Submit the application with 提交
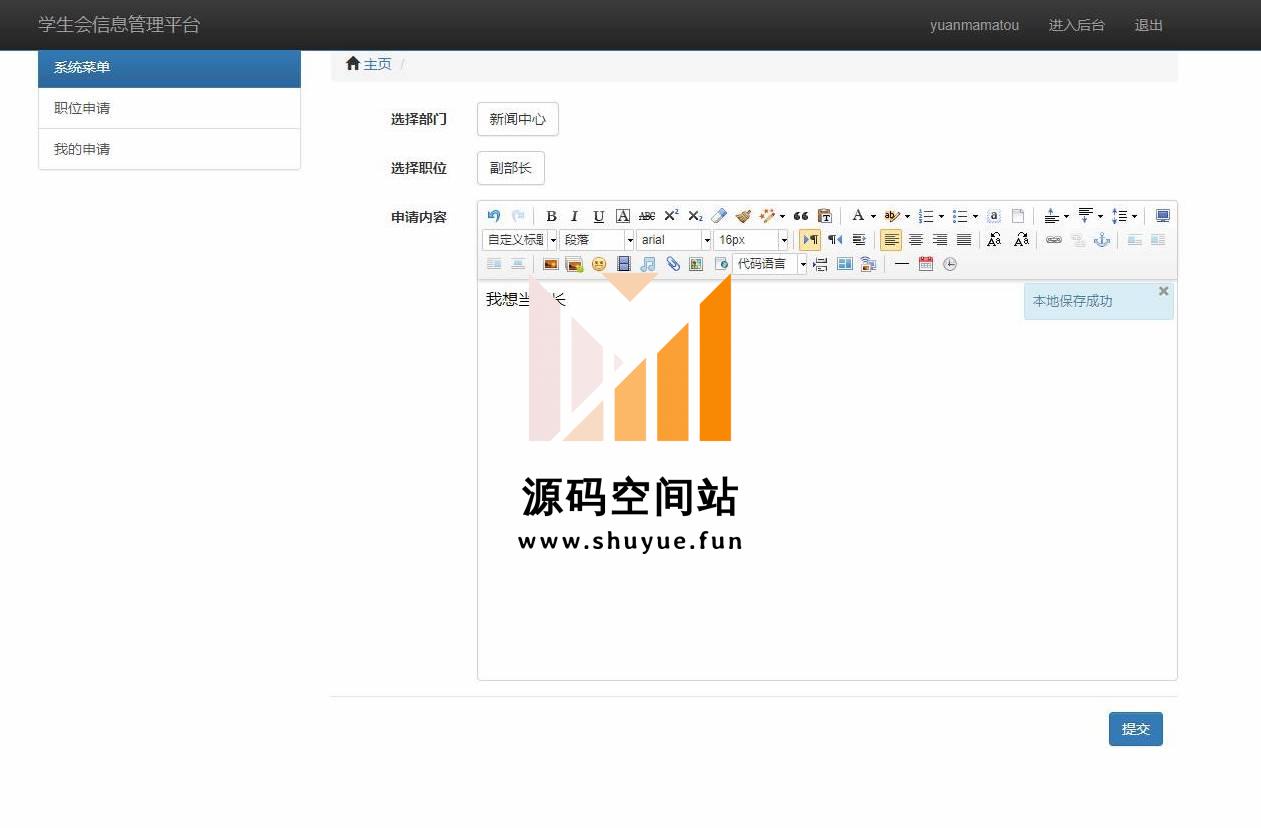Viewport: 1261px width, 828px height. click(1135, 729)
